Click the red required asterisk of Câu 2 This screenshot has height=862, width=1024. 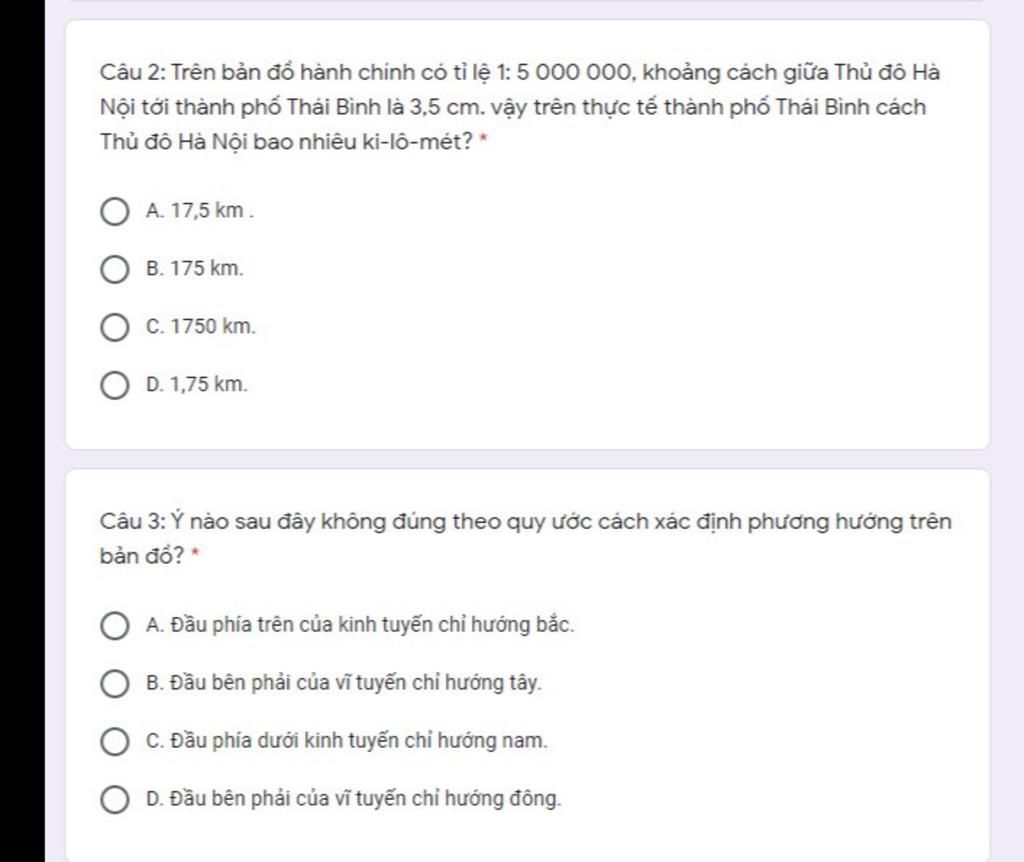click(484, 139)
